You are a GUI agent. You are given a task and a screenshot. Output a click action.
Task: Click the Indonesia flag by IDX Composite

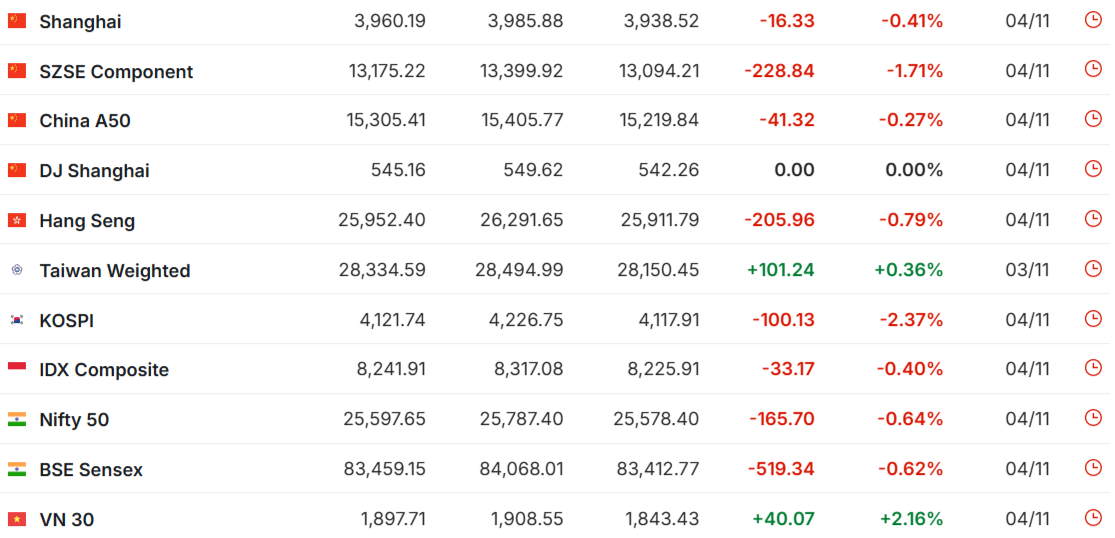17,369
